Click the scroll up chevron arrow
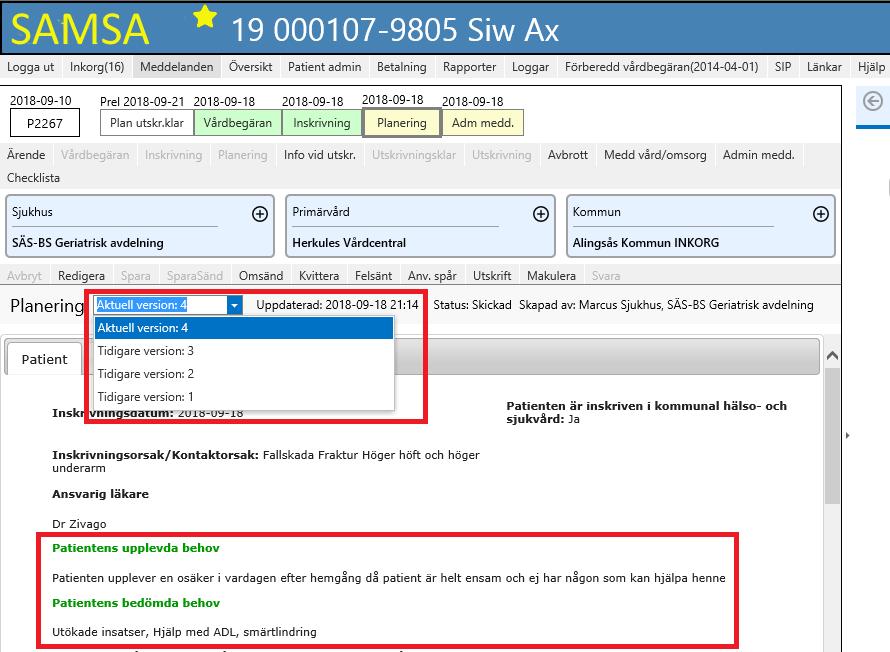 (x=833, y=356)
